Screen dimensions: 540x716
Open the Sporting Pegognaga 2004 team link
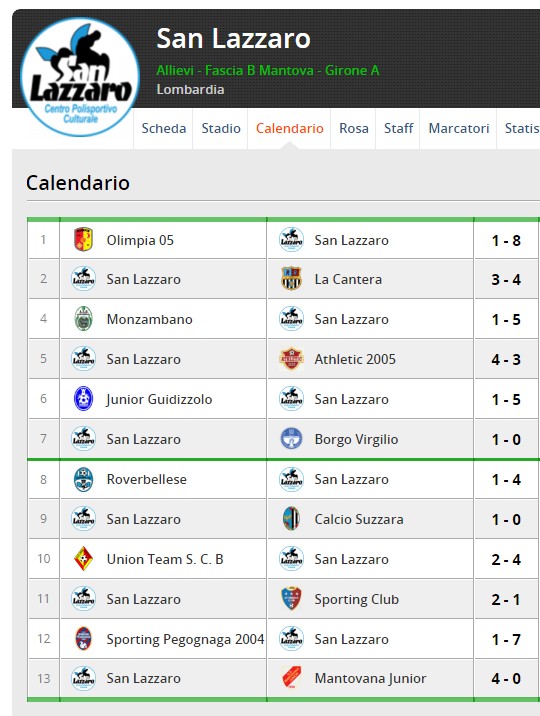185,639
